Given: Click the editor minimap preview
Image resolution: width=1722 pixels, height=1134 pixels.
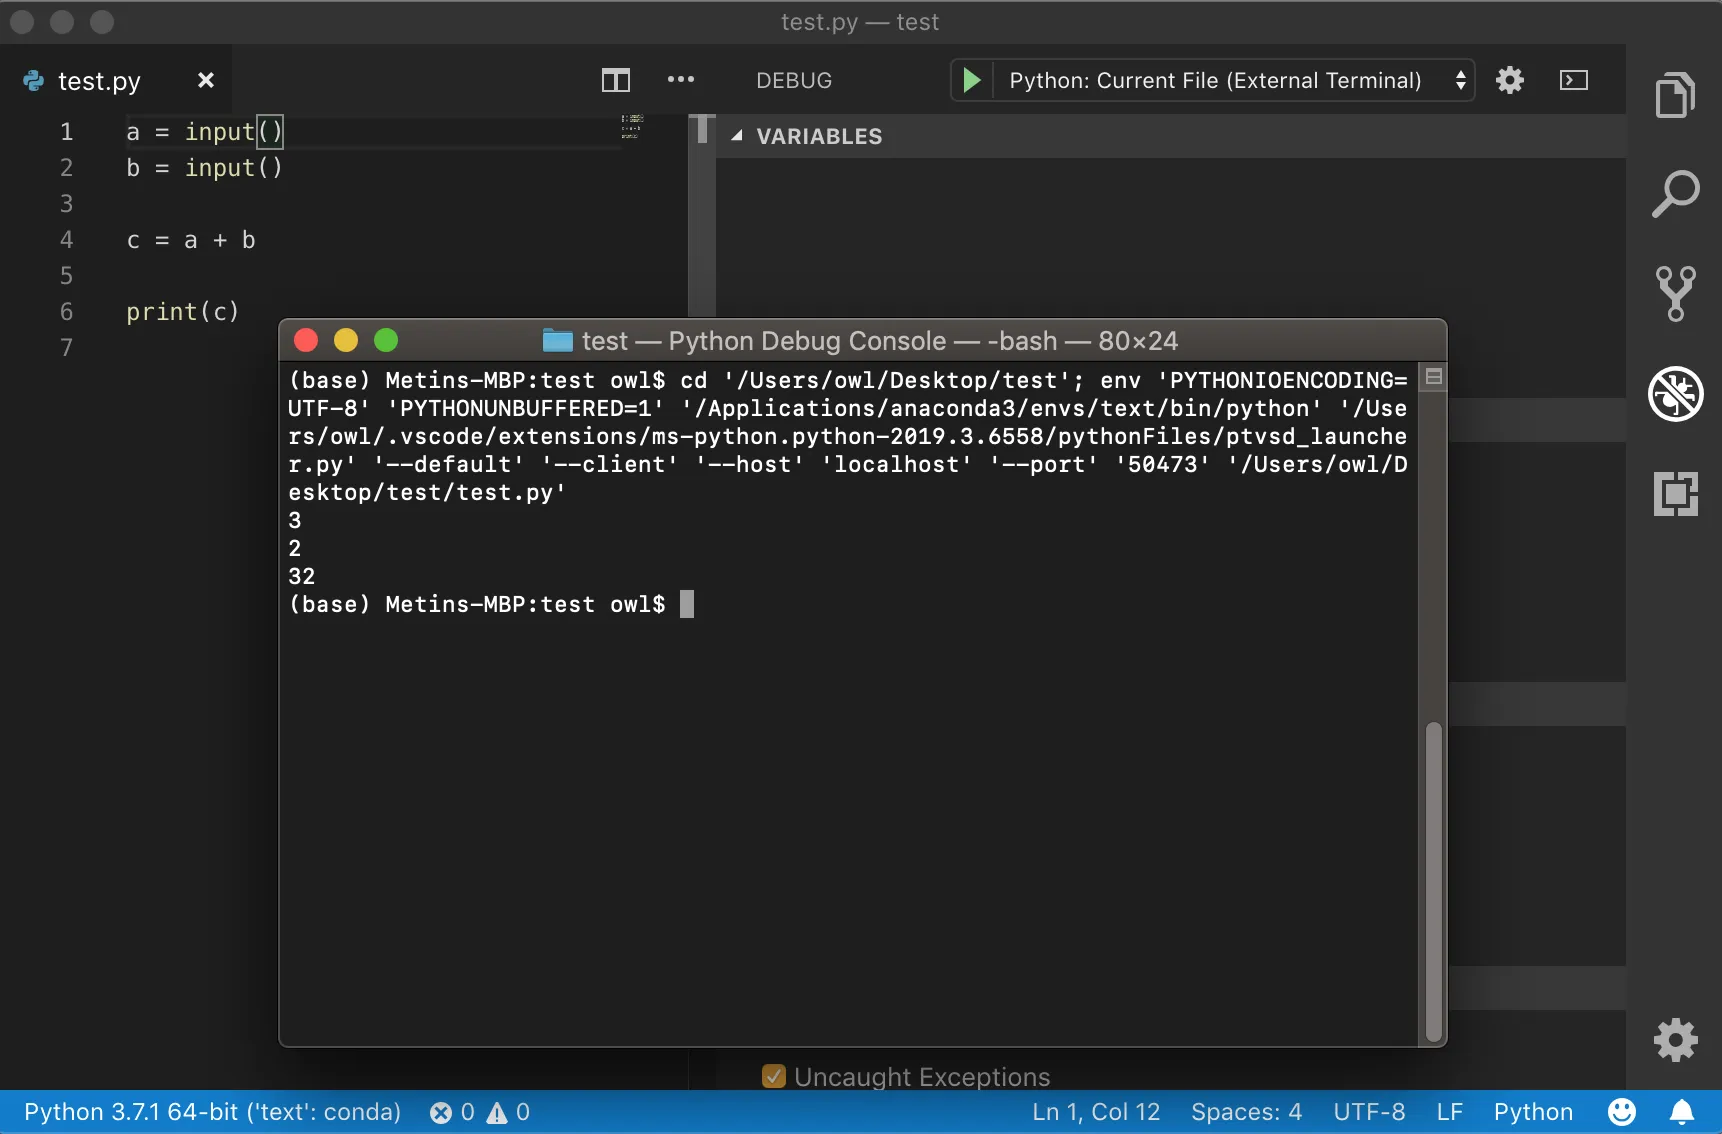Looking at the screenshot, I should pyautogui.click(x=632, y=125).
